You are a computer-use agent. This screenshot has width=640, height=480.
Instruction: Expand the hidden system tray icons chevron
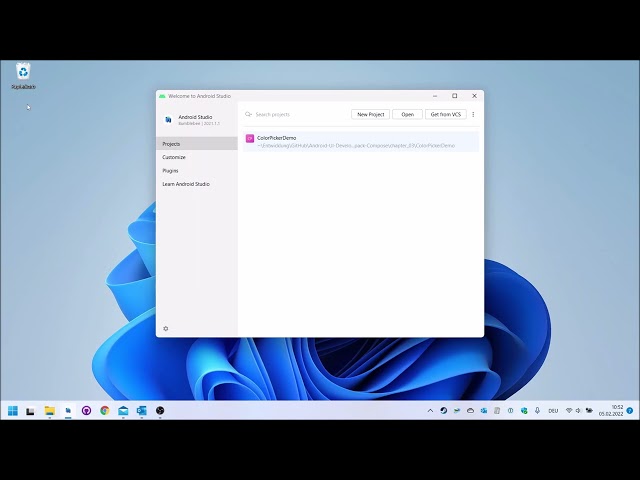point(430,411)
